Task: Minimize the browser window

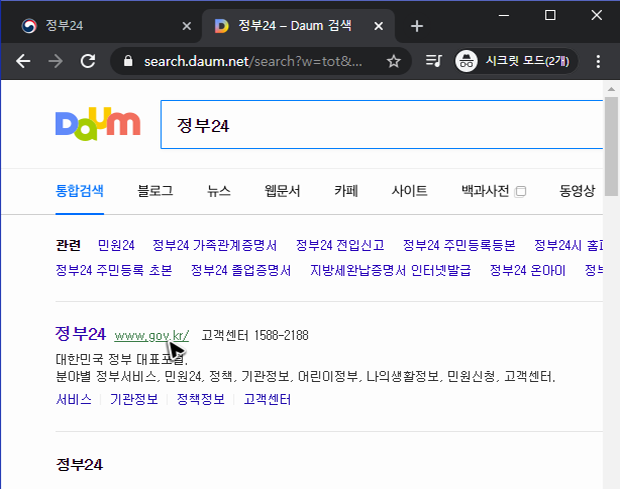Action: click(504, 15)
